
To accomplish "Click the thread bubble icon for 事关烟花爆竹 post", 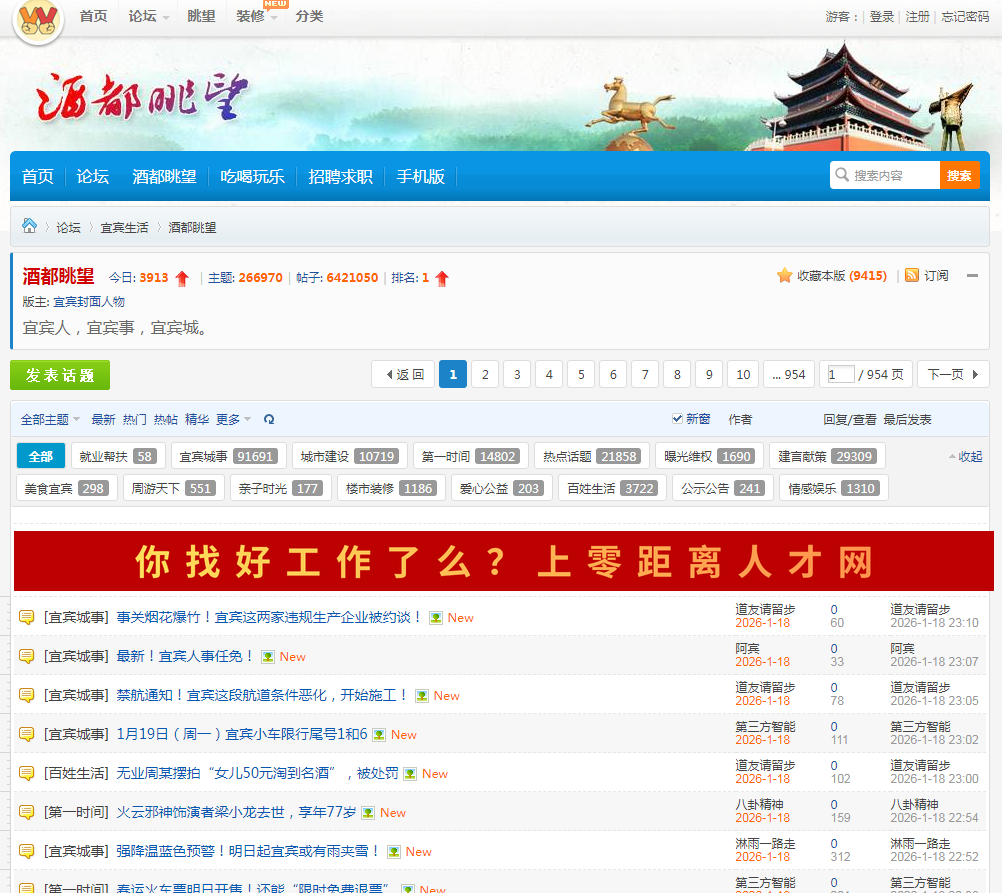I will [27, 618].
